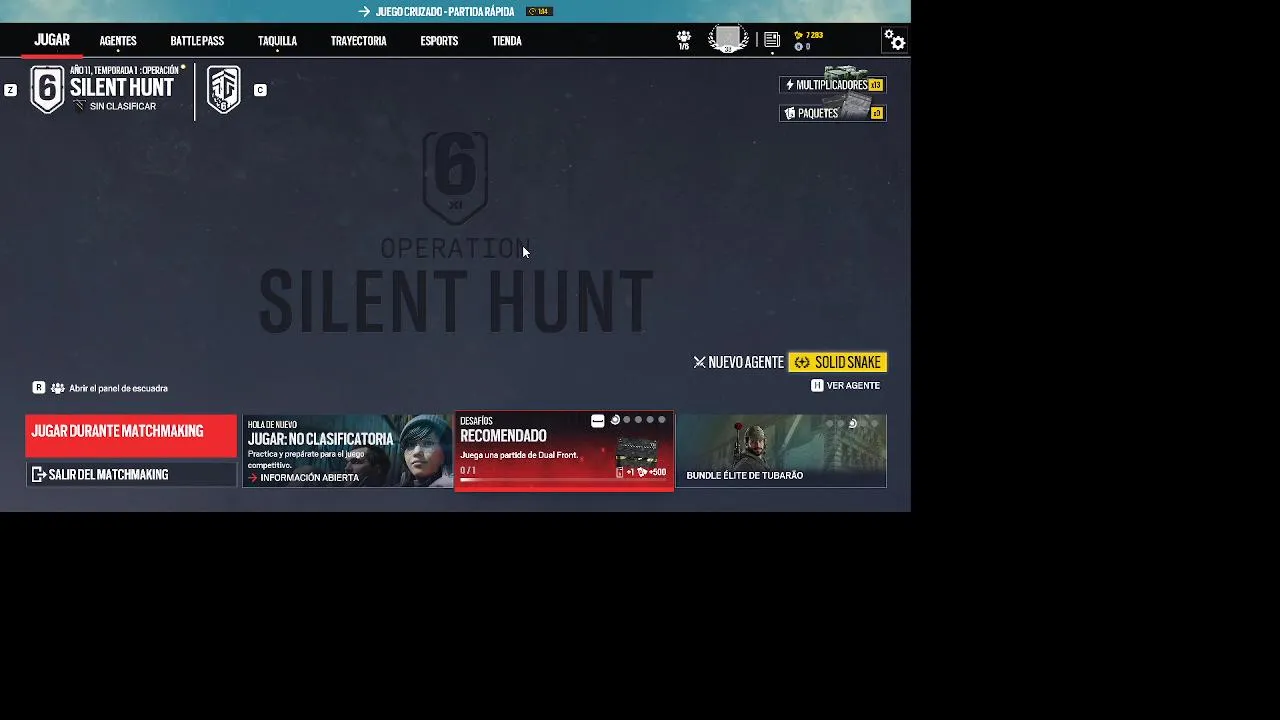Click the C key hint icon
The height and width of the screenshot is (720, 1280).
tap(260, 90)
